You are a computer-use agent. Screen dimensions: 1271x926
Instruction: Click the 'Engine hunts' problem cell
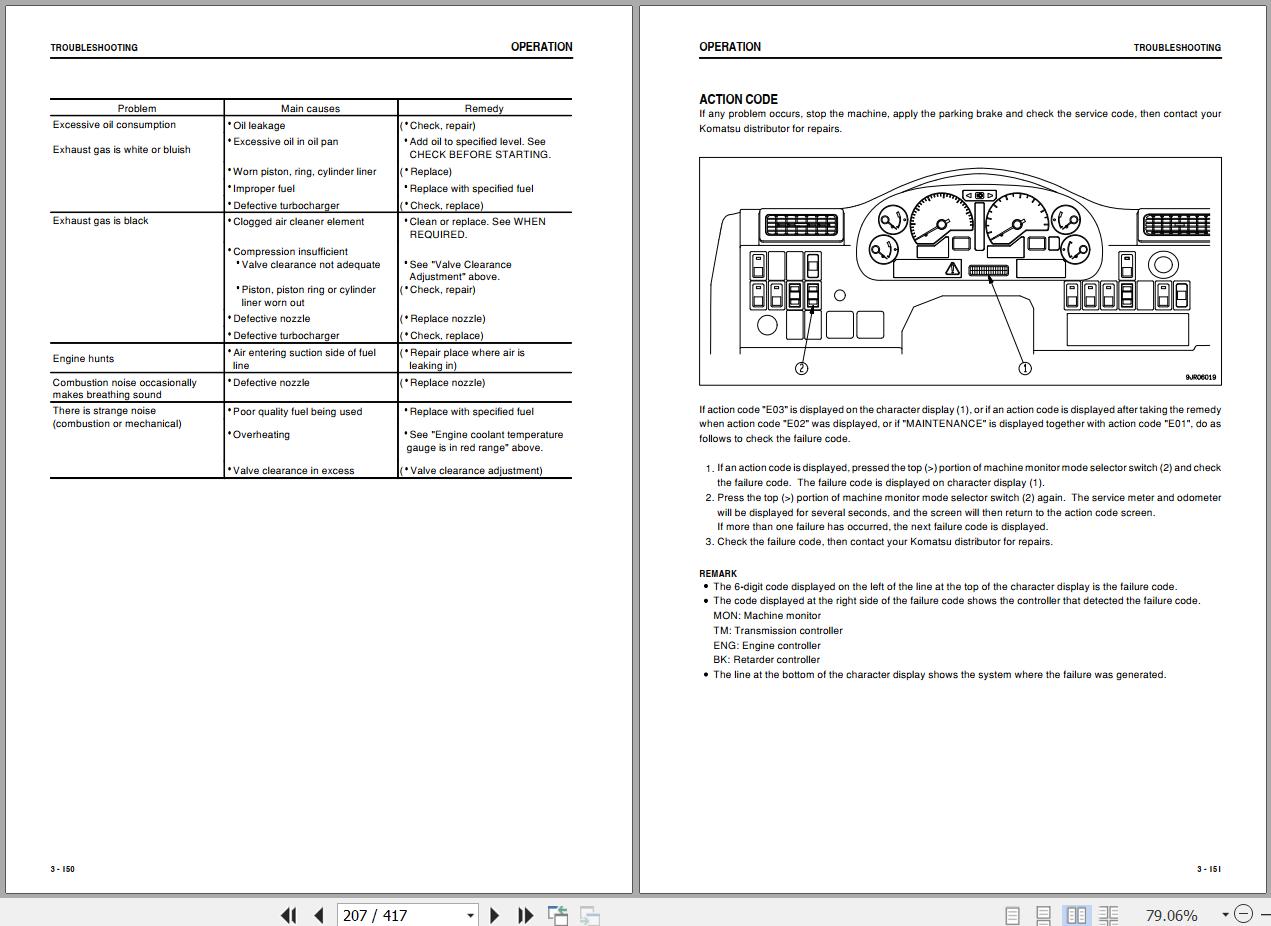[x=83, y=358]
